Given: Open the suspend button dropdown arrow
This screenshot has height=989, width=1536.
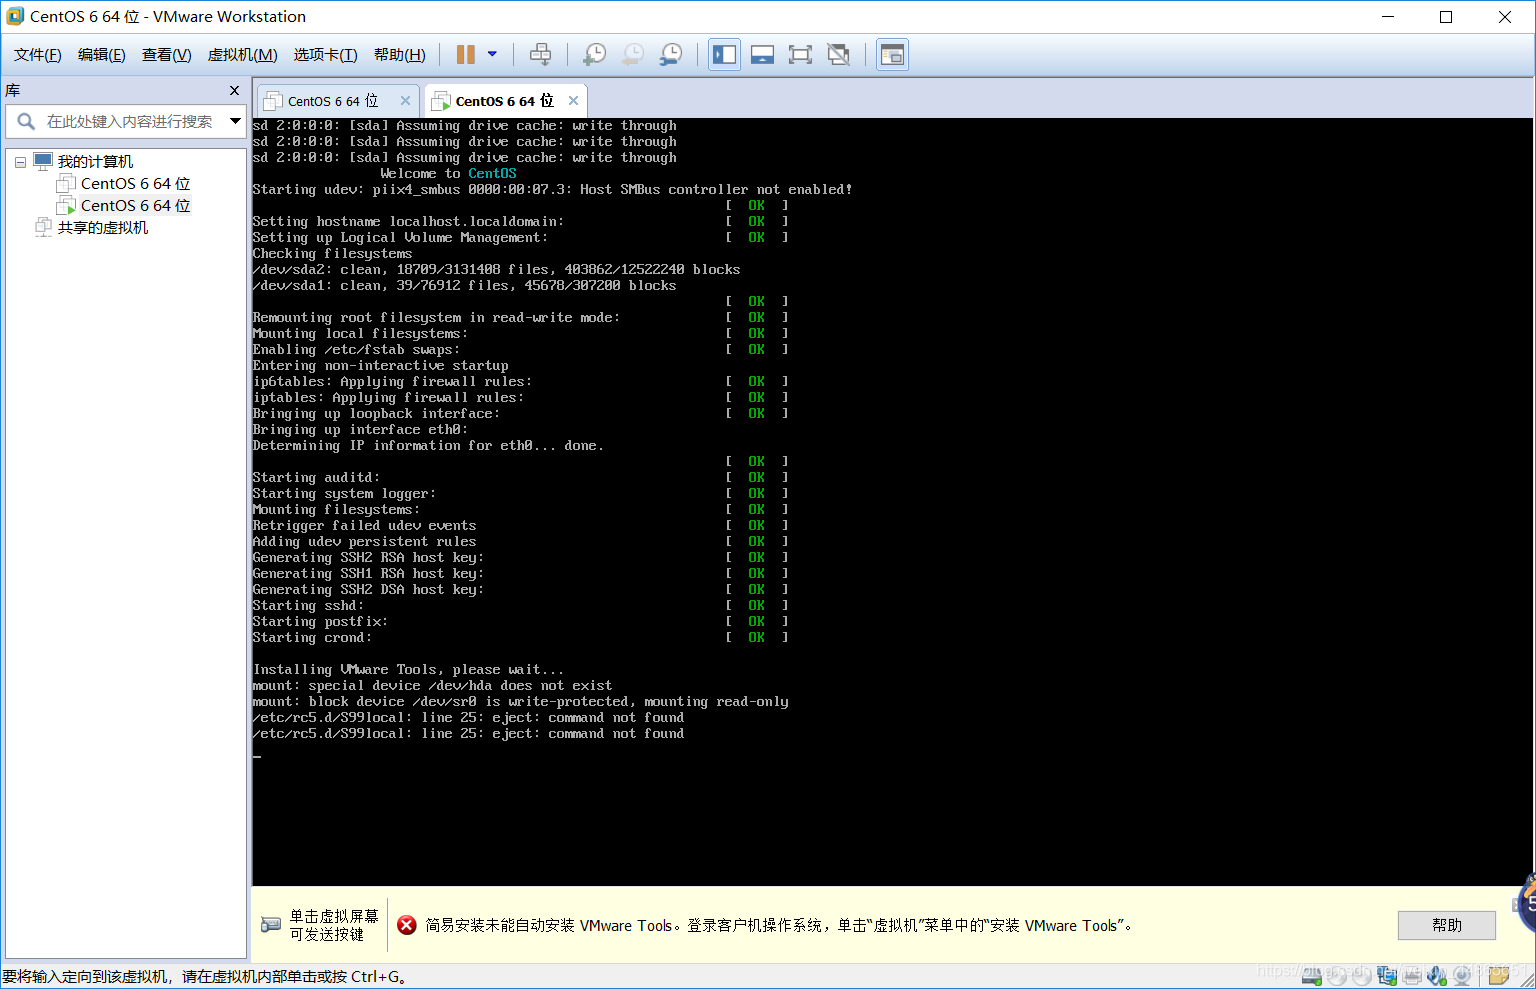Looking at the screenshot, I should tap(491, 54).
